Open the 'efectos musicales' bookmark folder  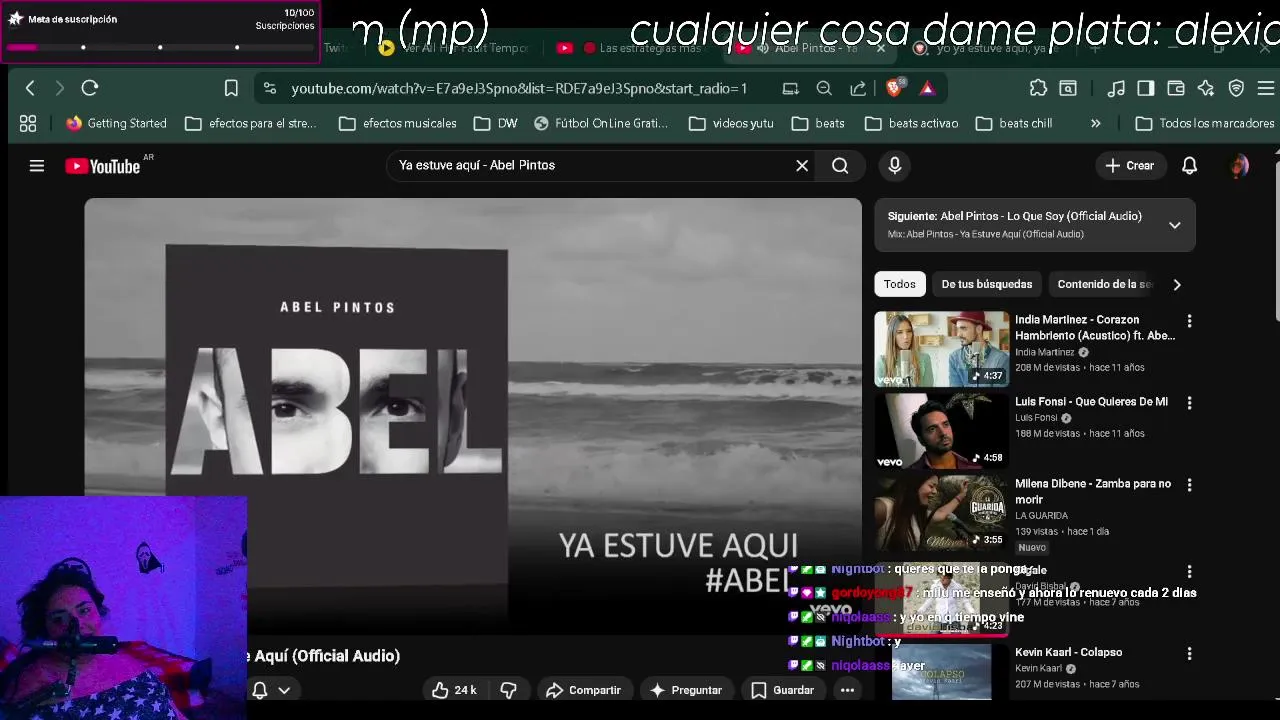coord(398,123)
